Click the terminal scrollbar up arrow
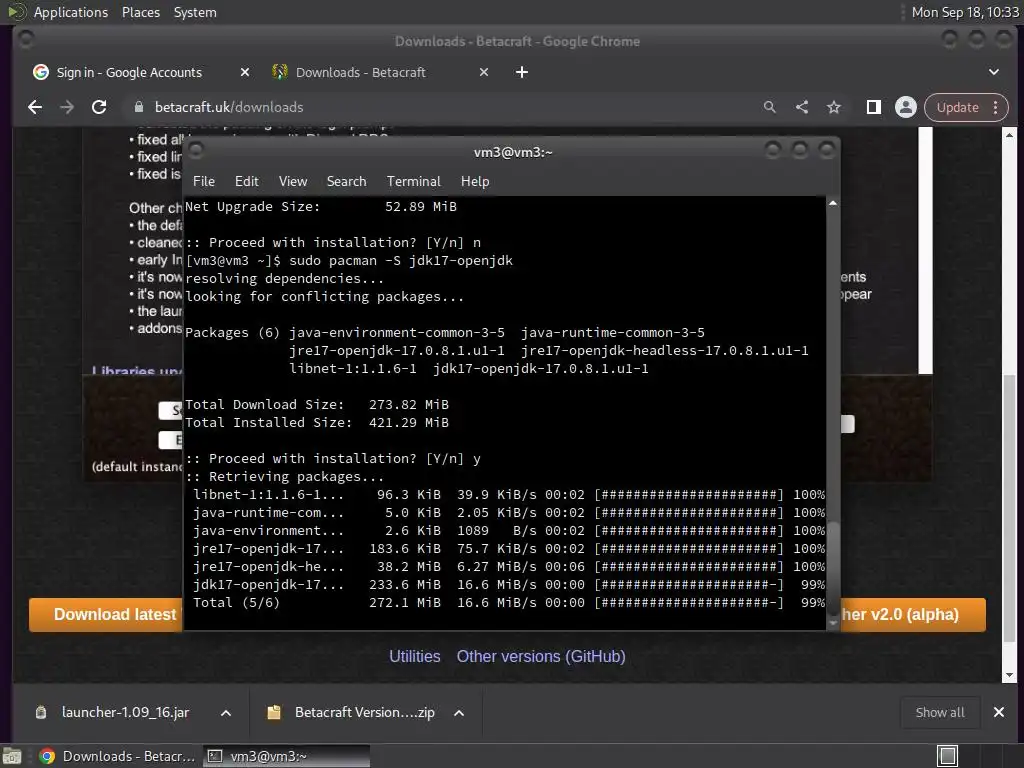The height and width of the screenshot is (768, 1024). coord(833,204)
